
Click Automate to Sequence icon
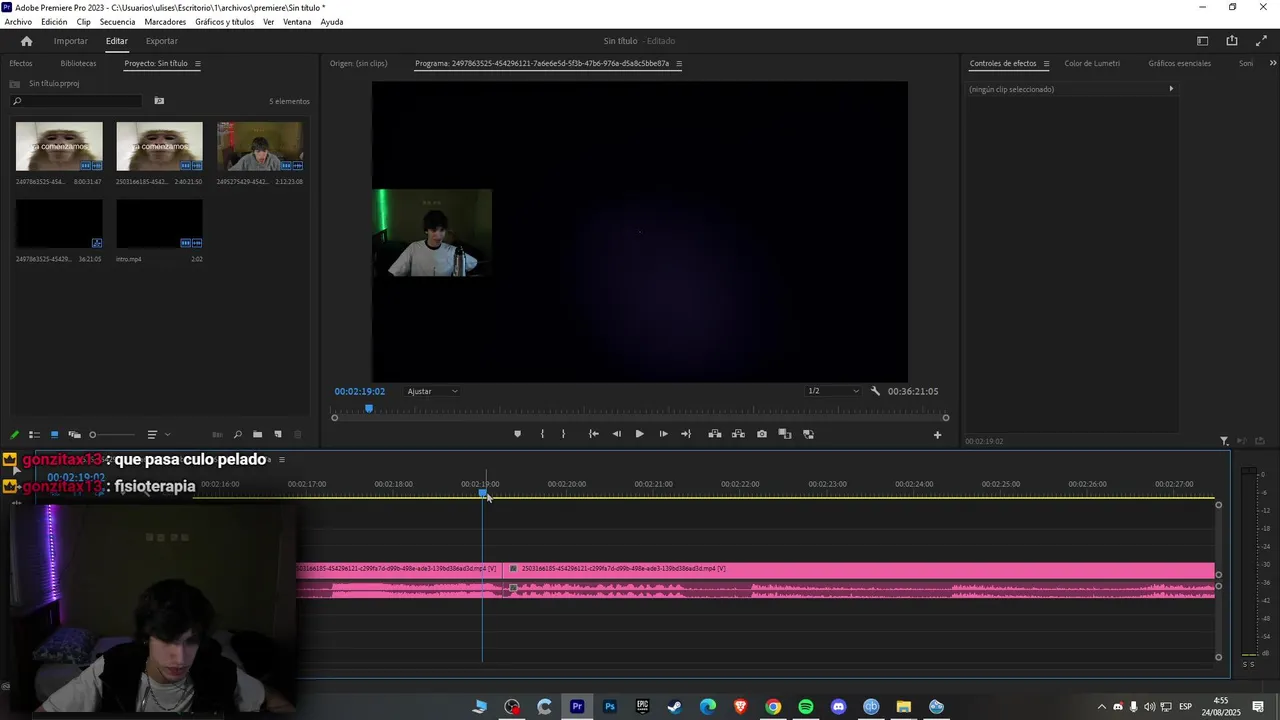click(x=217, y=435)
